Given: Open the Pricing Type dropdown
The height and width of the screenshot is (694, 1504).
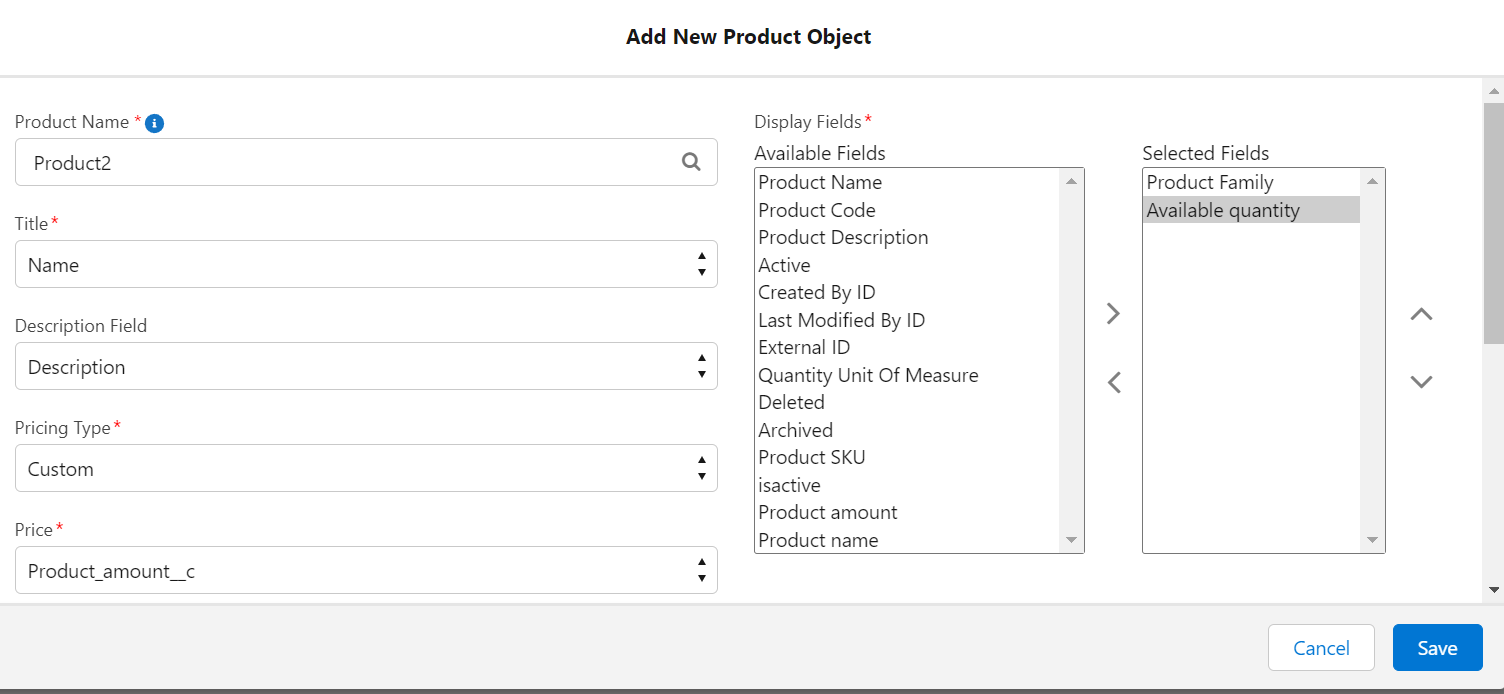Looking at the screenshot, I should (366, 469).
